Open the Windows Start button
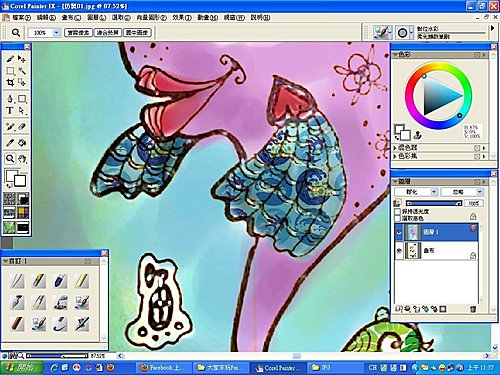Image resolution: width=500 pixels, height=375 pixels. pos(21,368)
